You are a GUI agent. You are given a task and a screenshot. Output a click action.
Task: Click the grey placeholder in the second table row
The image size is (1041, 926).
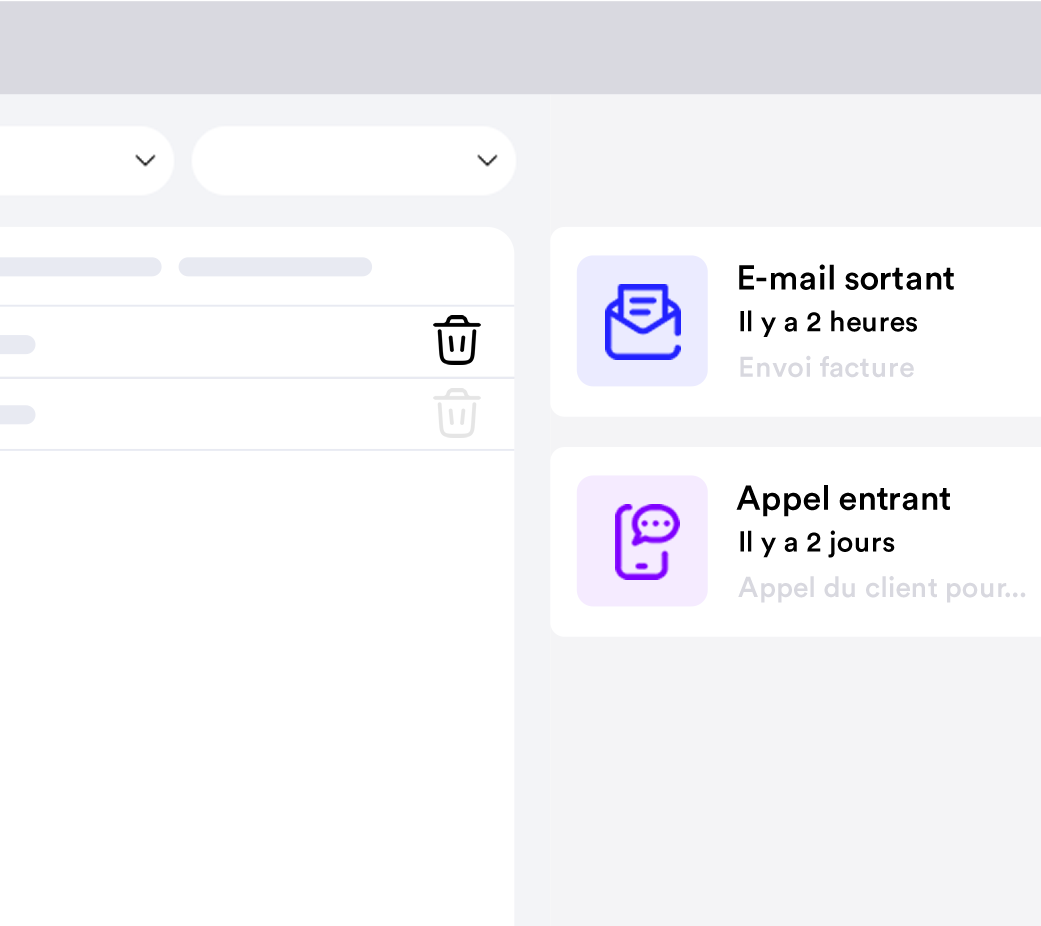pyautogui.click(x=17, y=414)
